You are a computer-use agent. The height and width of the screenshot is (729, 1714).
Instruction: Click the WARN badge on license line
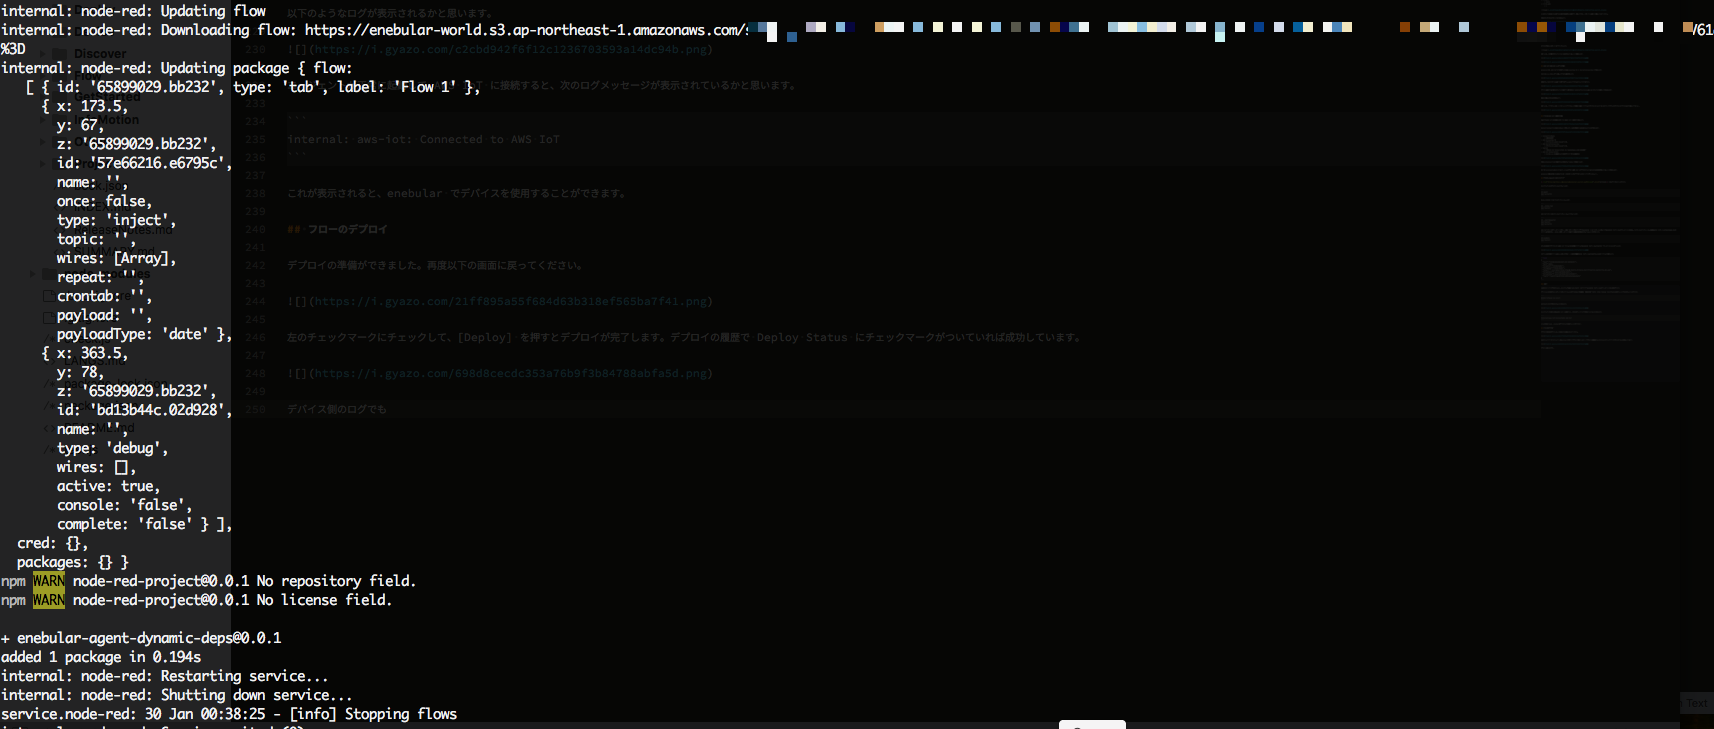pos(48,600)
